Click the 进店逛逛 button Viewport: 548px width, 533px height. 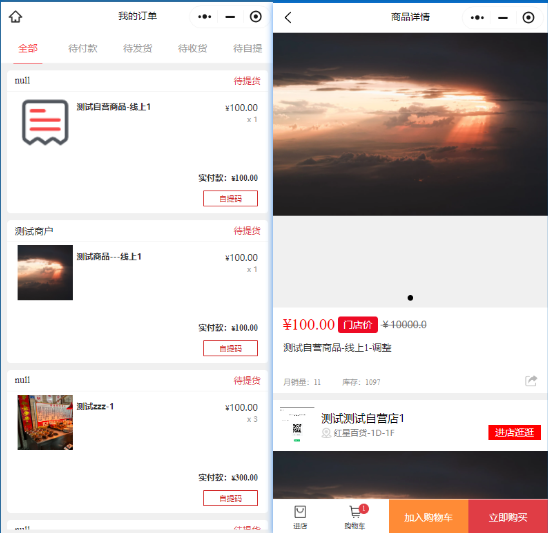coord(514,432)
